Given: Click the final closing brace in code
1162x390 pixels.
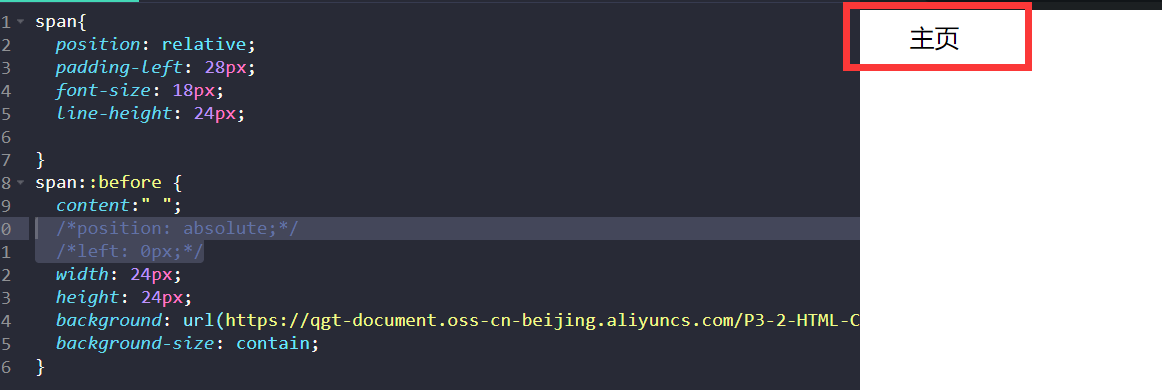Looking at the screenshot, I should [40, 366].
